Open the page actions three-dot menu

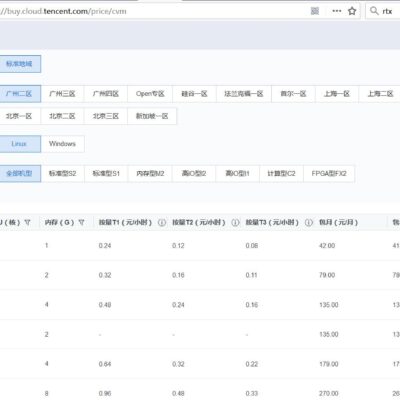coord(337,11)
